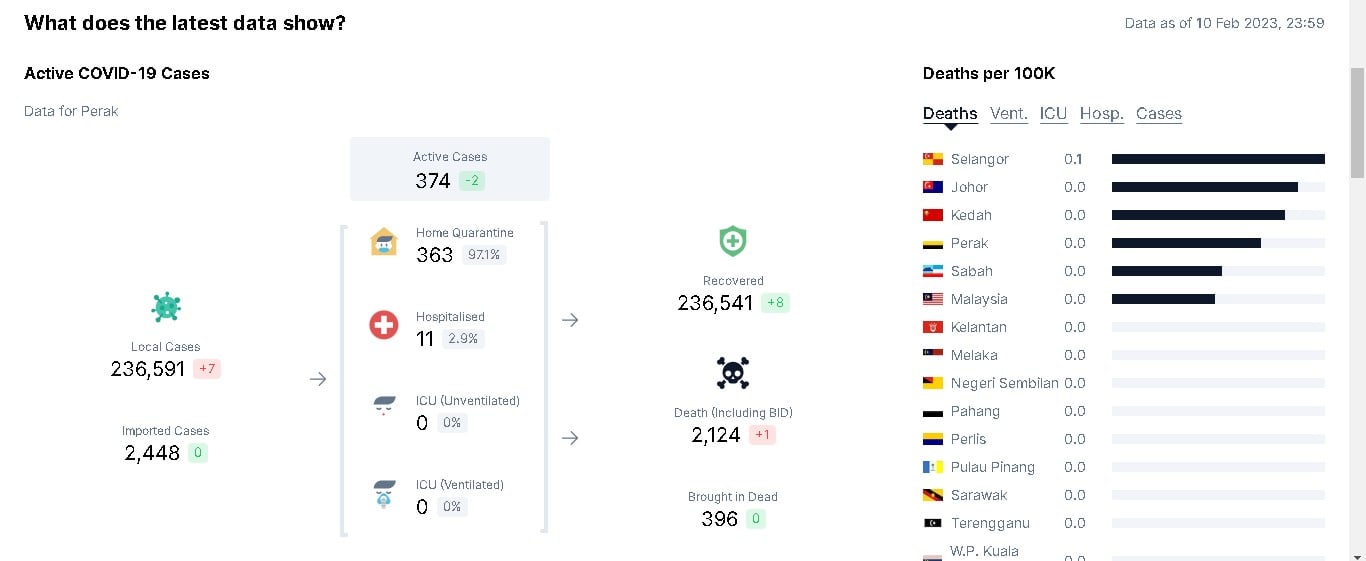
Task: Click the green Recovered shield icon
Action: pyautogui.click(x=733, y=241)
